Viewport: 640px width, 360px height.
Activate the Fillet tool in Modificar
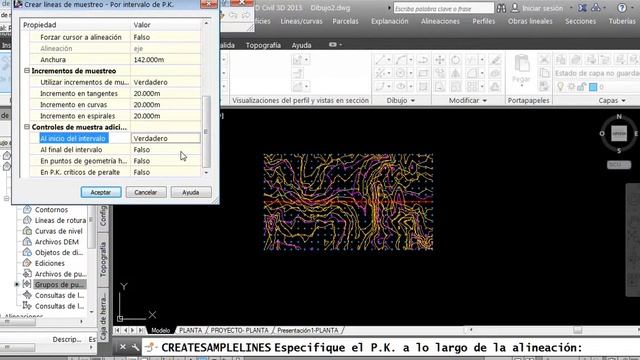[472, 73]
